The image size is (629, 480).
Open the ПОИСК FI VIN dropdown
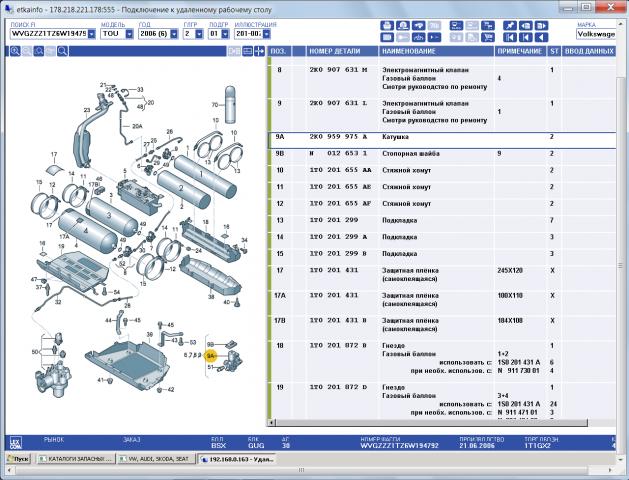pyautogui.click(x=92, y=34)
